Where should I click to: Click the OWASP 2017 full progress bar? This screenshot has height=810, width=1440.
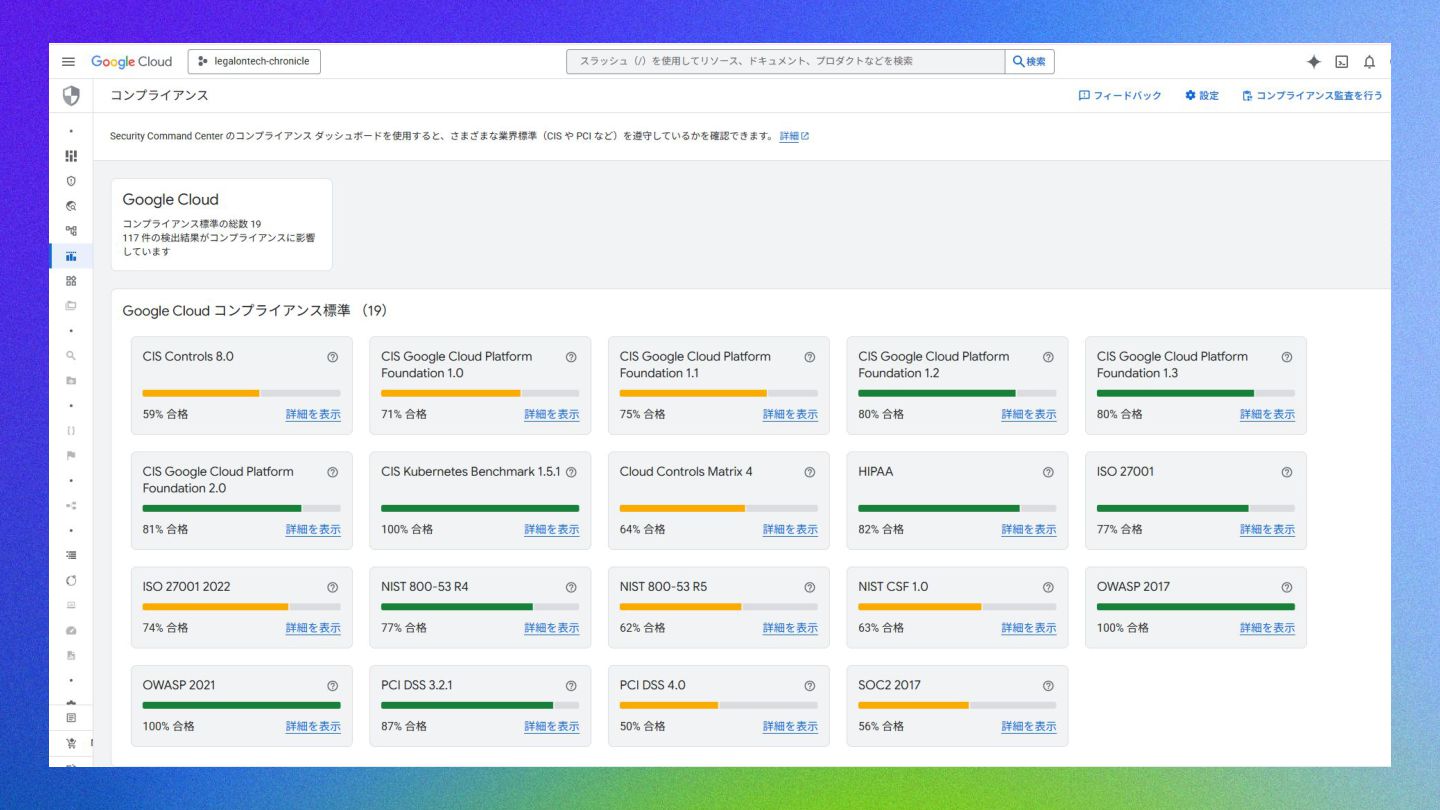[1196, 607]
